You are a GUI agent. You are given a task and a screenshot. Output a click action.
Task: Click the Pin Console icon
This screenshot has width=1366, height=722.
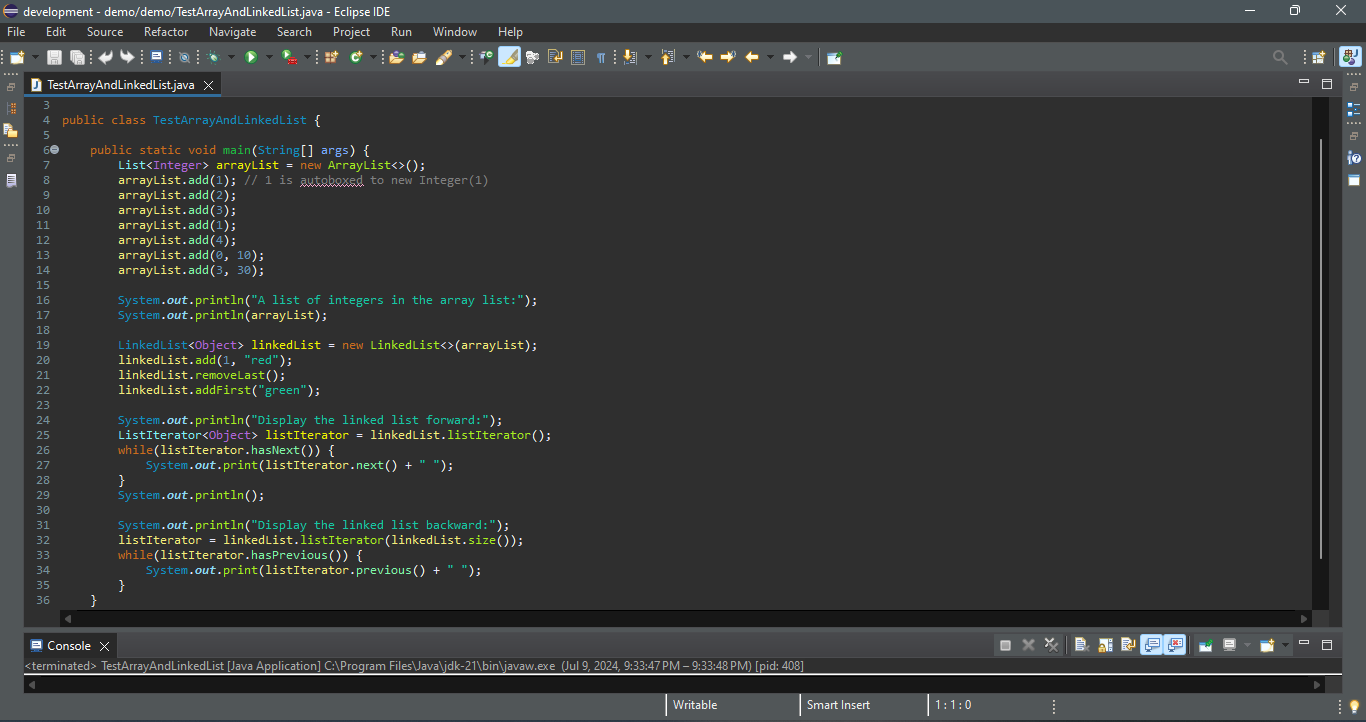1205,645
